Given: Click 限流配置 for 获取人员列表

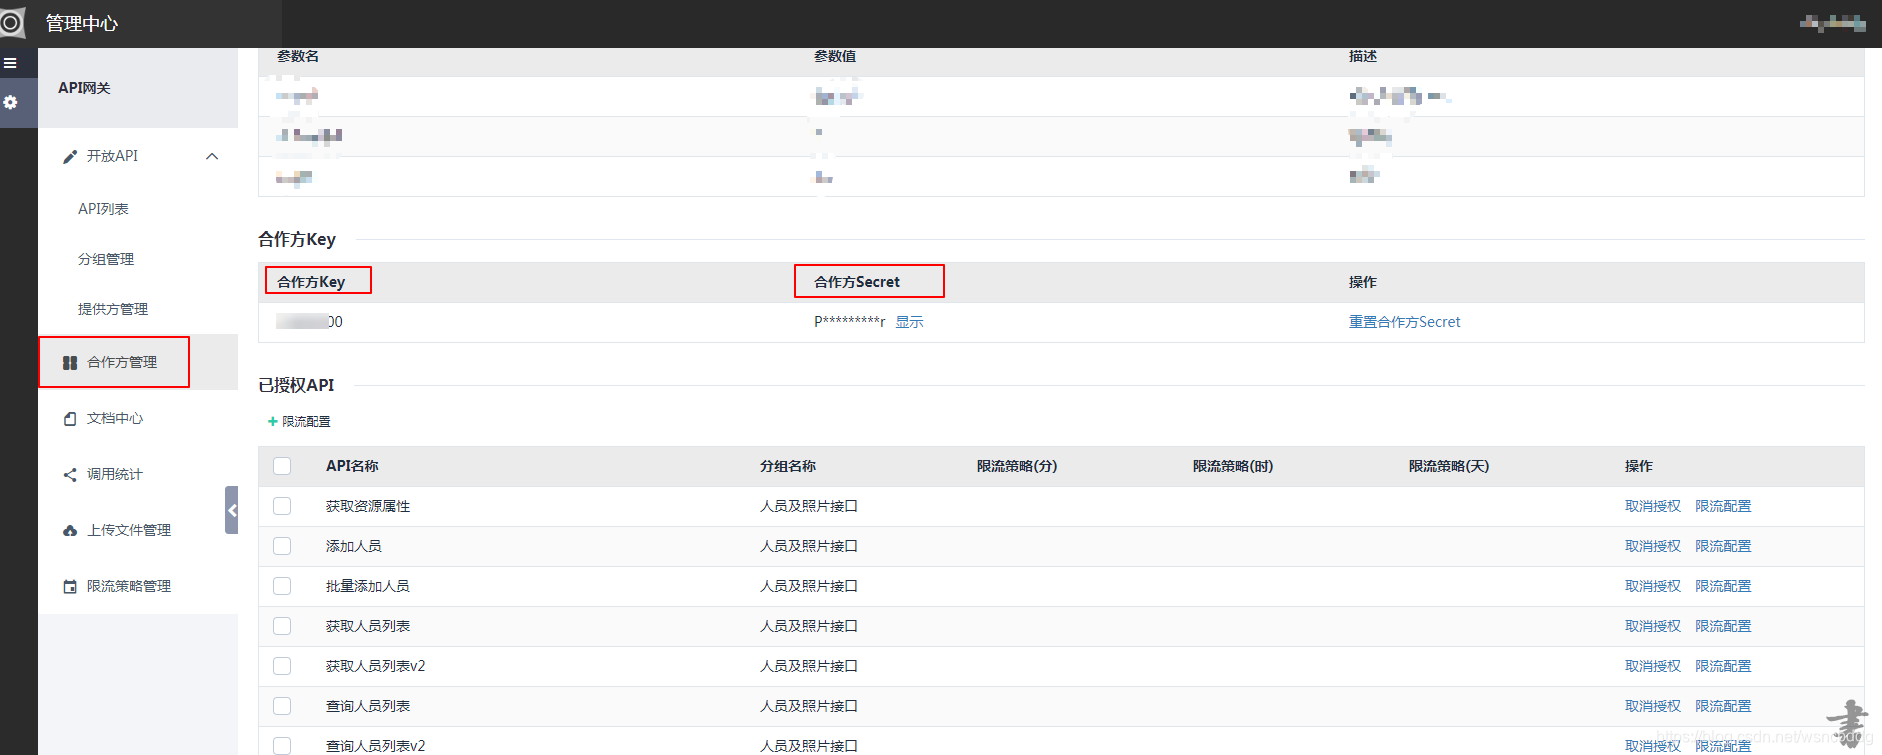Looking at the screenshot, I should coord(1723,626).
